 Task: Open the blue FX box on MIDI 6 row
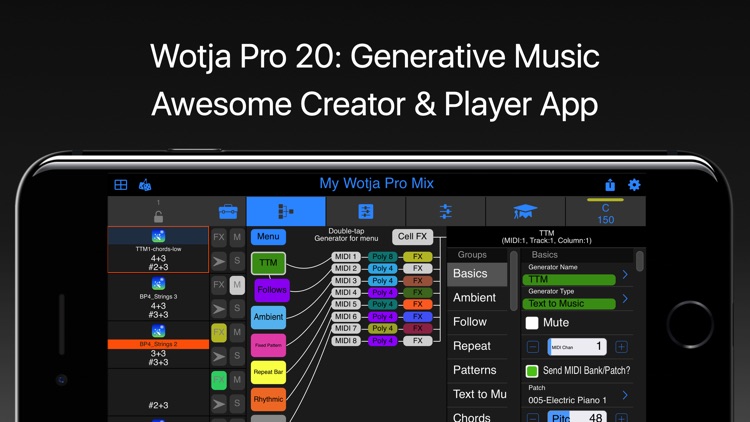click(x=418, y=317)
